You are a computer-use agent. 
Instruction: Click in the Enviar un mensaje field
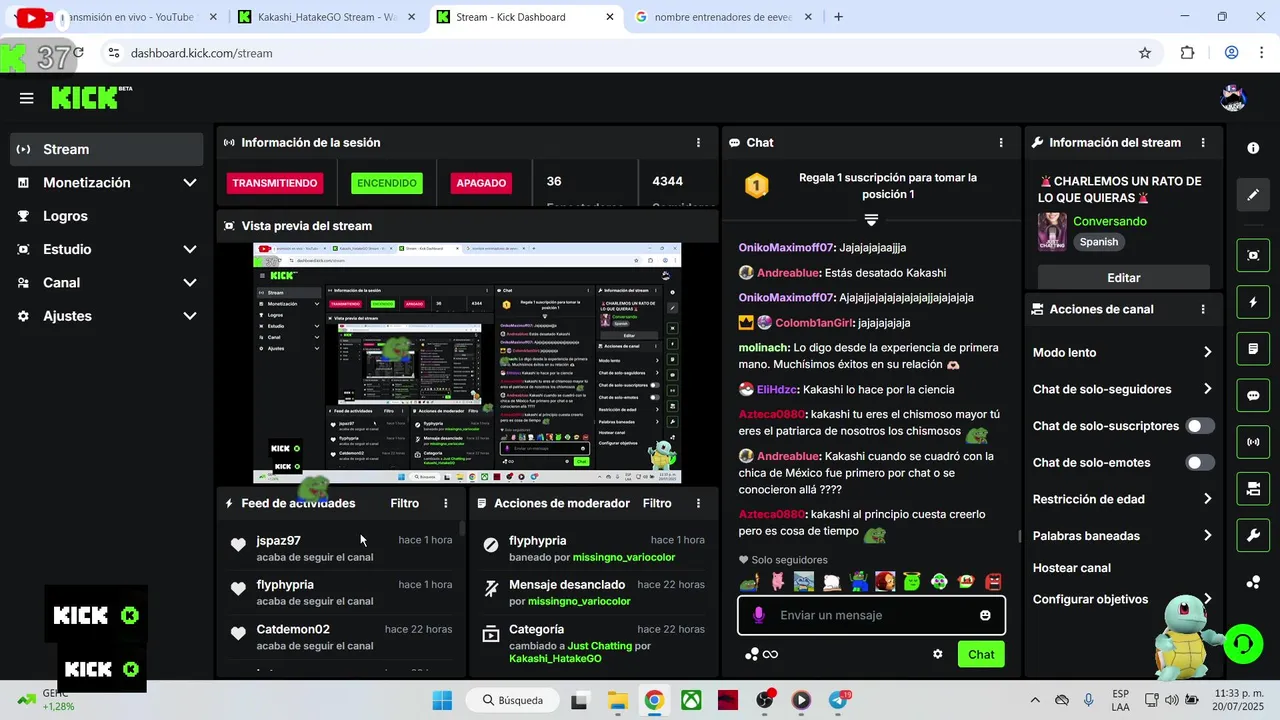(872, 615)
